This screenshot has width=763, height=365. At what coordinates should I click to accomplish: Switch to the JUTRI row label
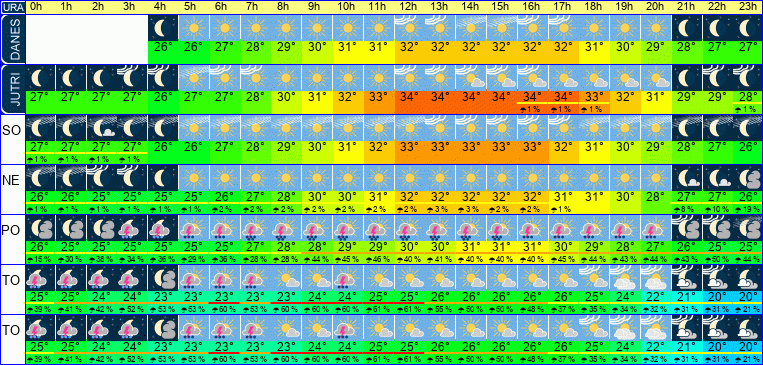pyautogui.click(x=12, y=90)
